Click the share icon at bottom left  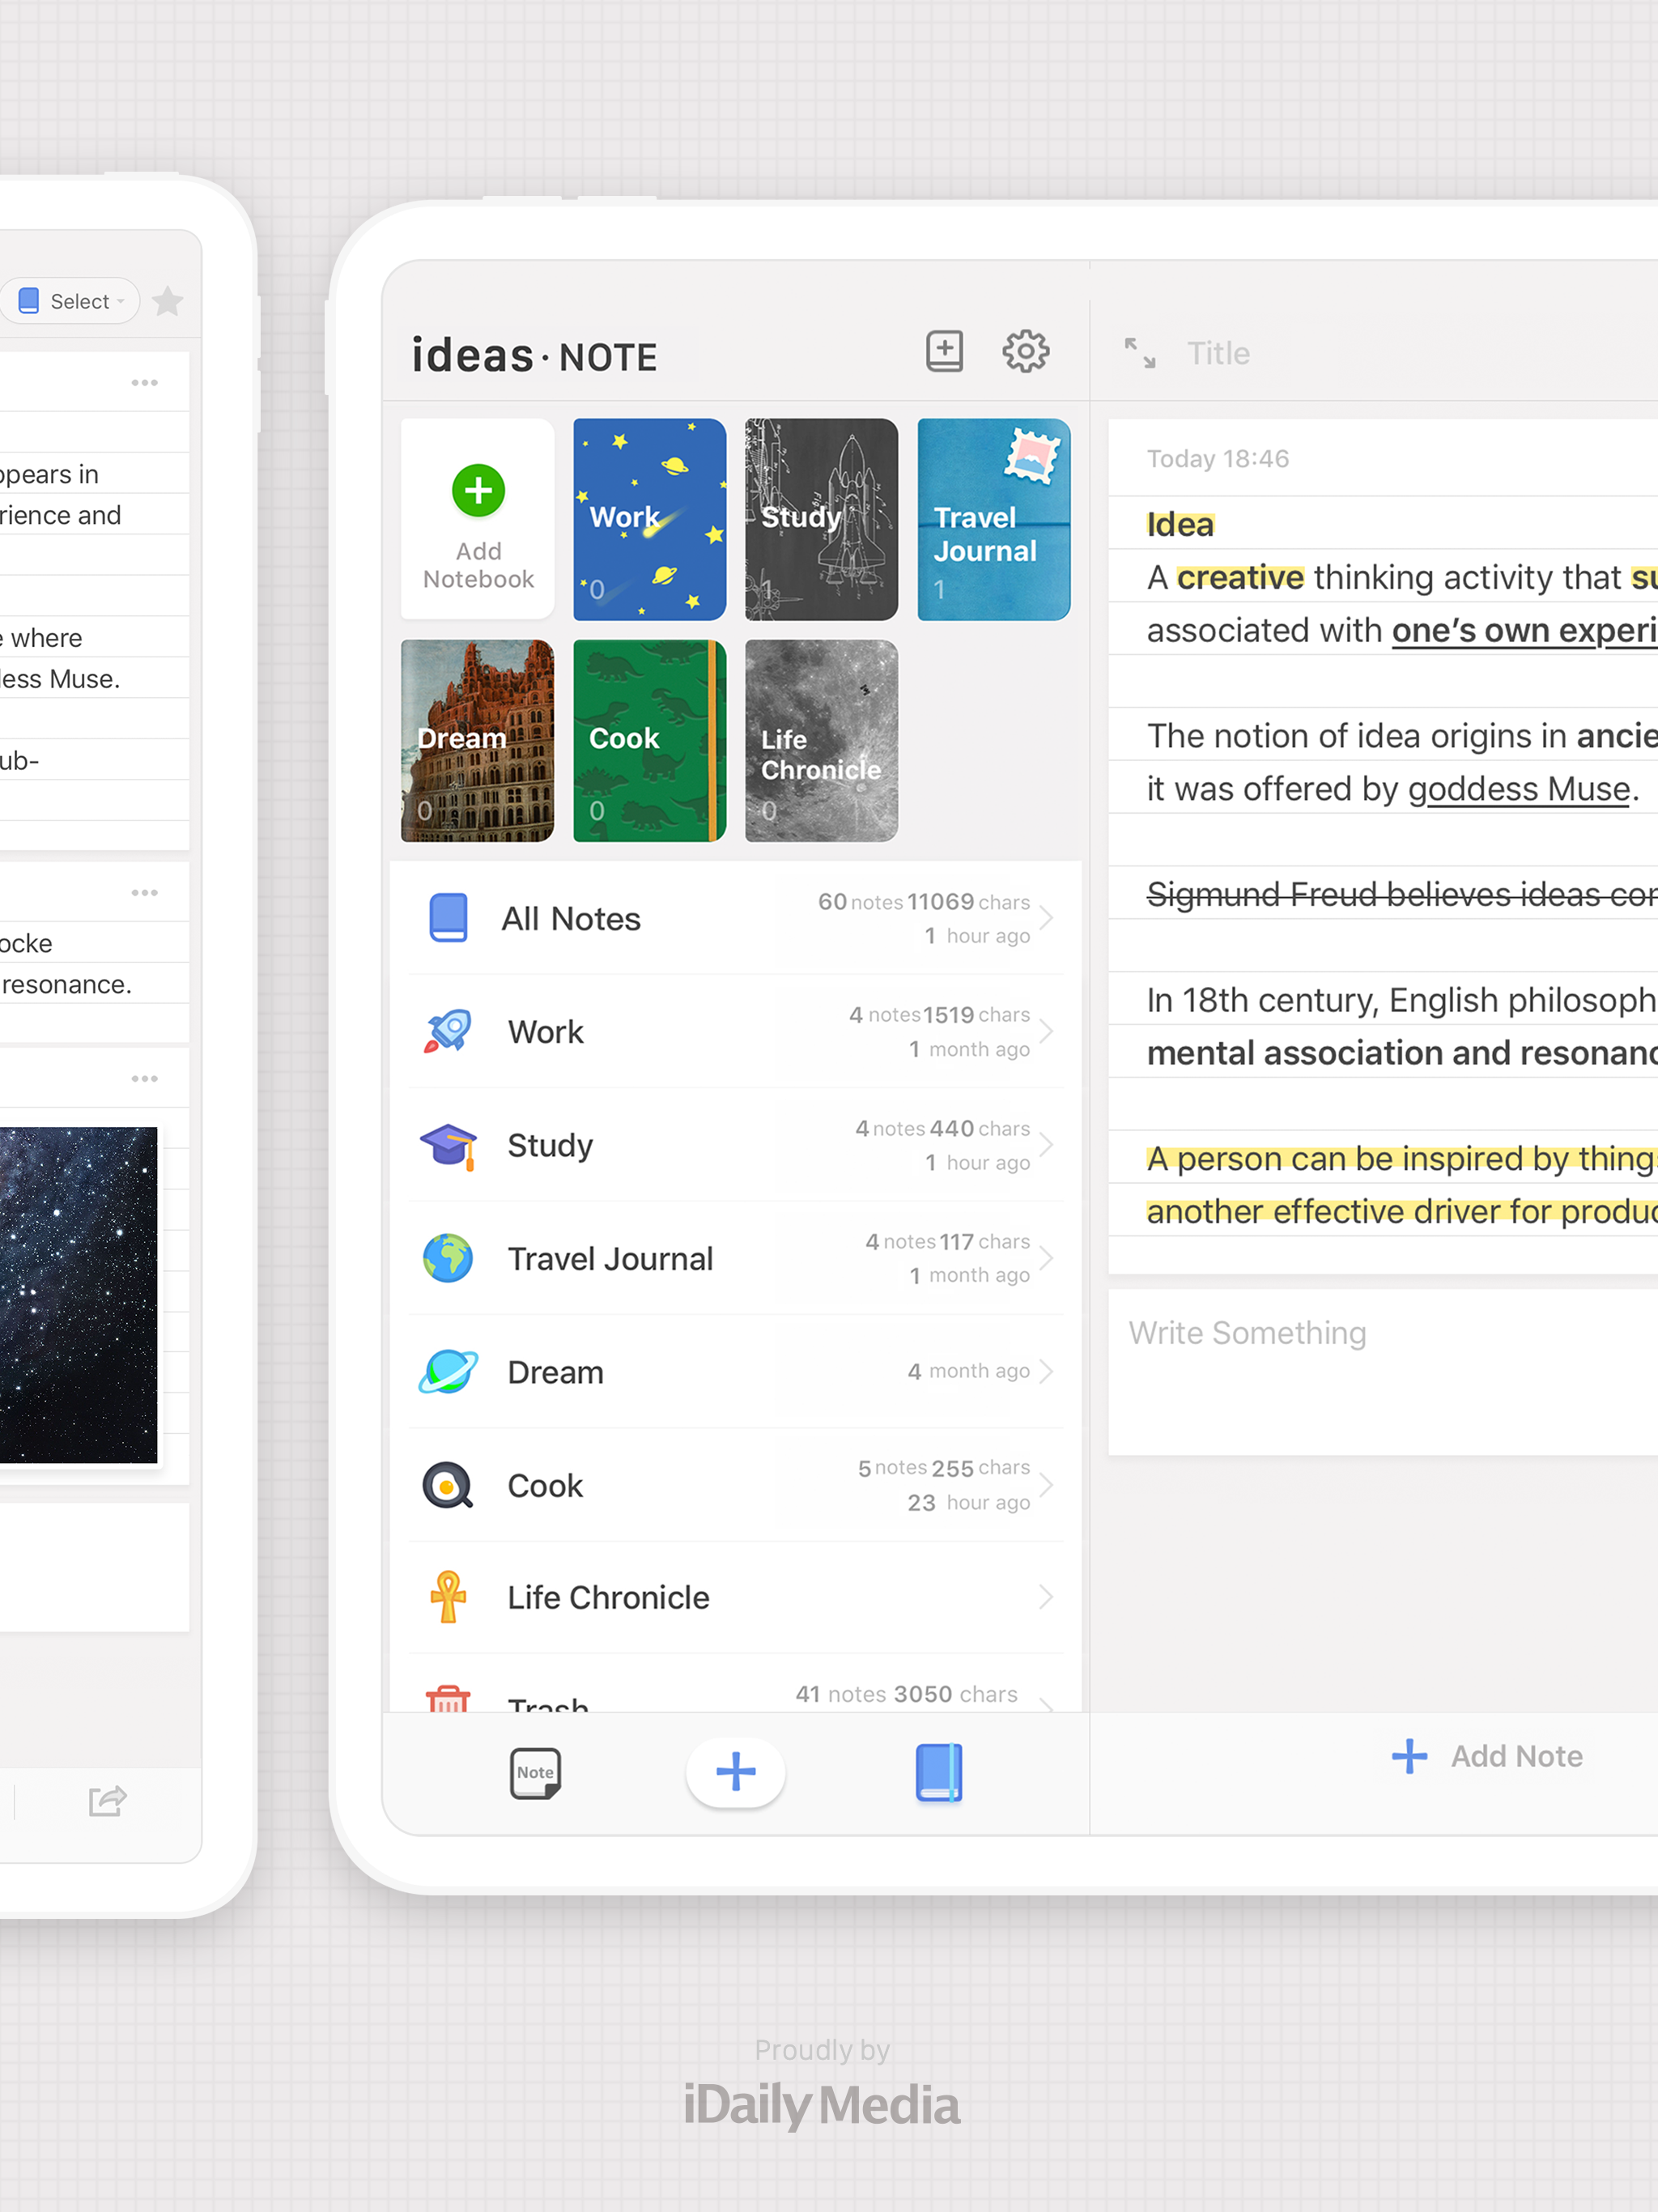(x=107, y=1800)
